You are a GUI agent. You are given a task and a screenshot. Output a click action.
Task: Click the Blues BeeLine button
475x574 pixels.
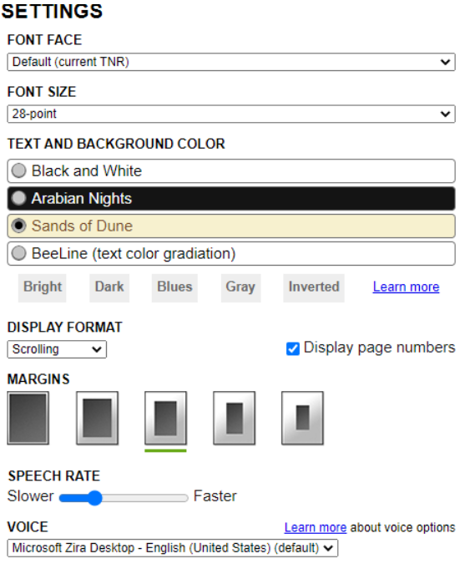click(x=175, y=288)
